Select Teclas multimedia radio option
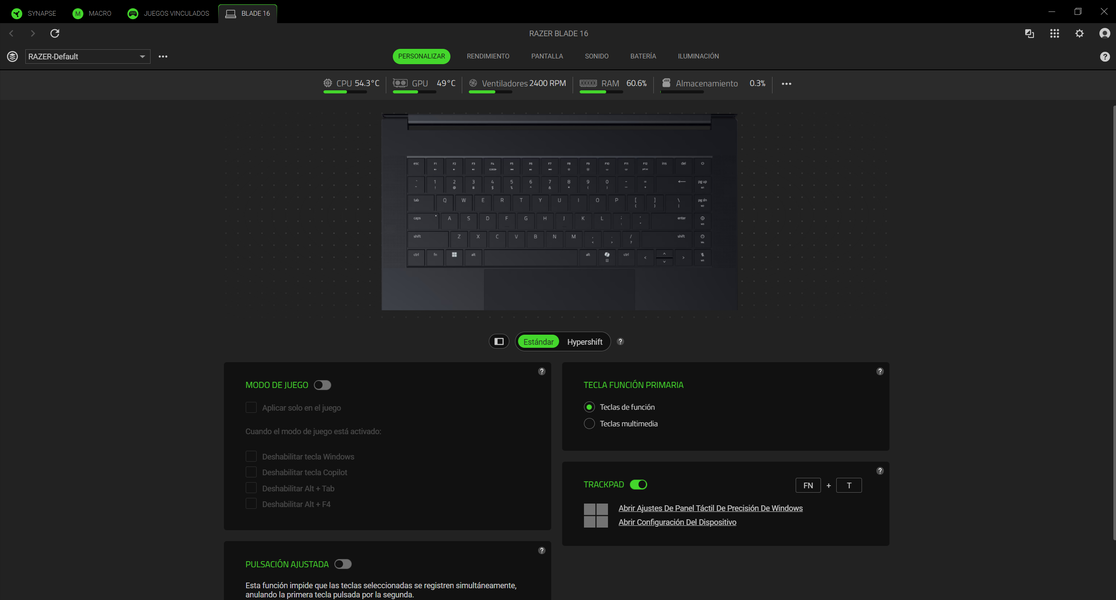 (589, 423)
